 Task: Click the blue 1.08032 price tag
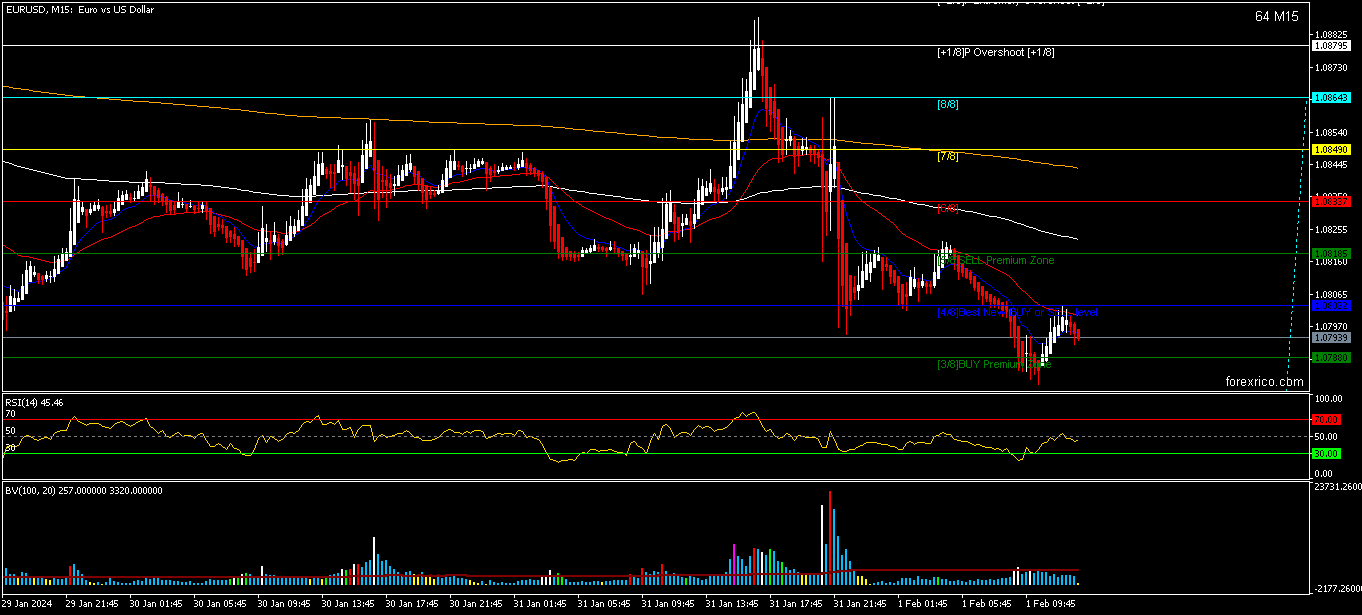pyautogui.click(x=1333, y=305)
